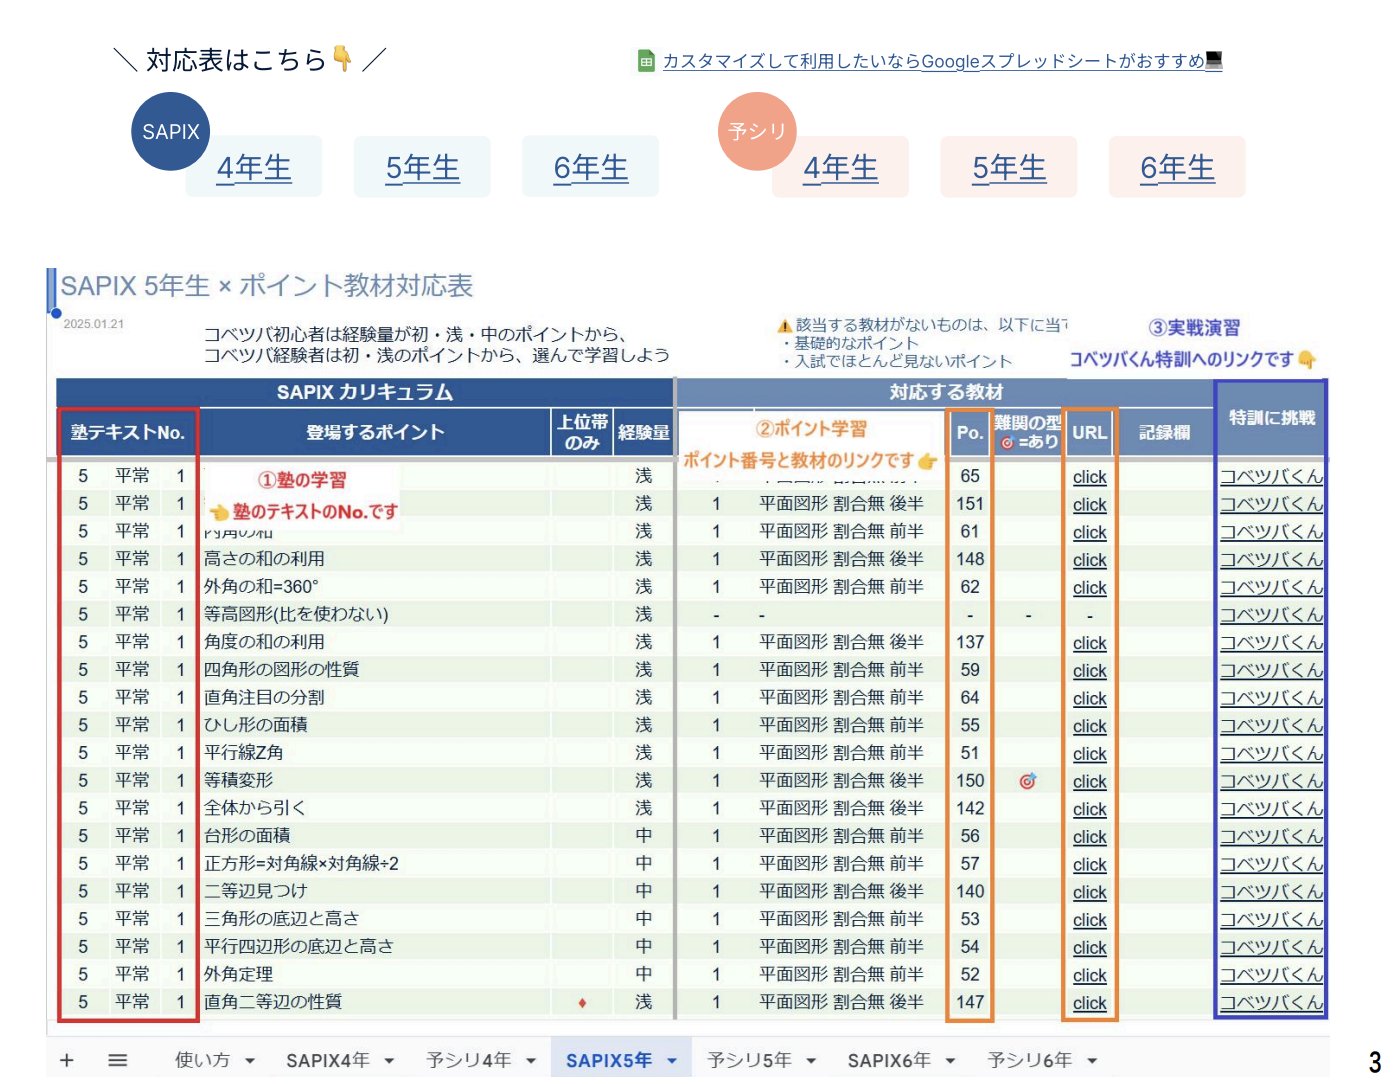Open the Googleスプレッドシート recommendation link

942,61
